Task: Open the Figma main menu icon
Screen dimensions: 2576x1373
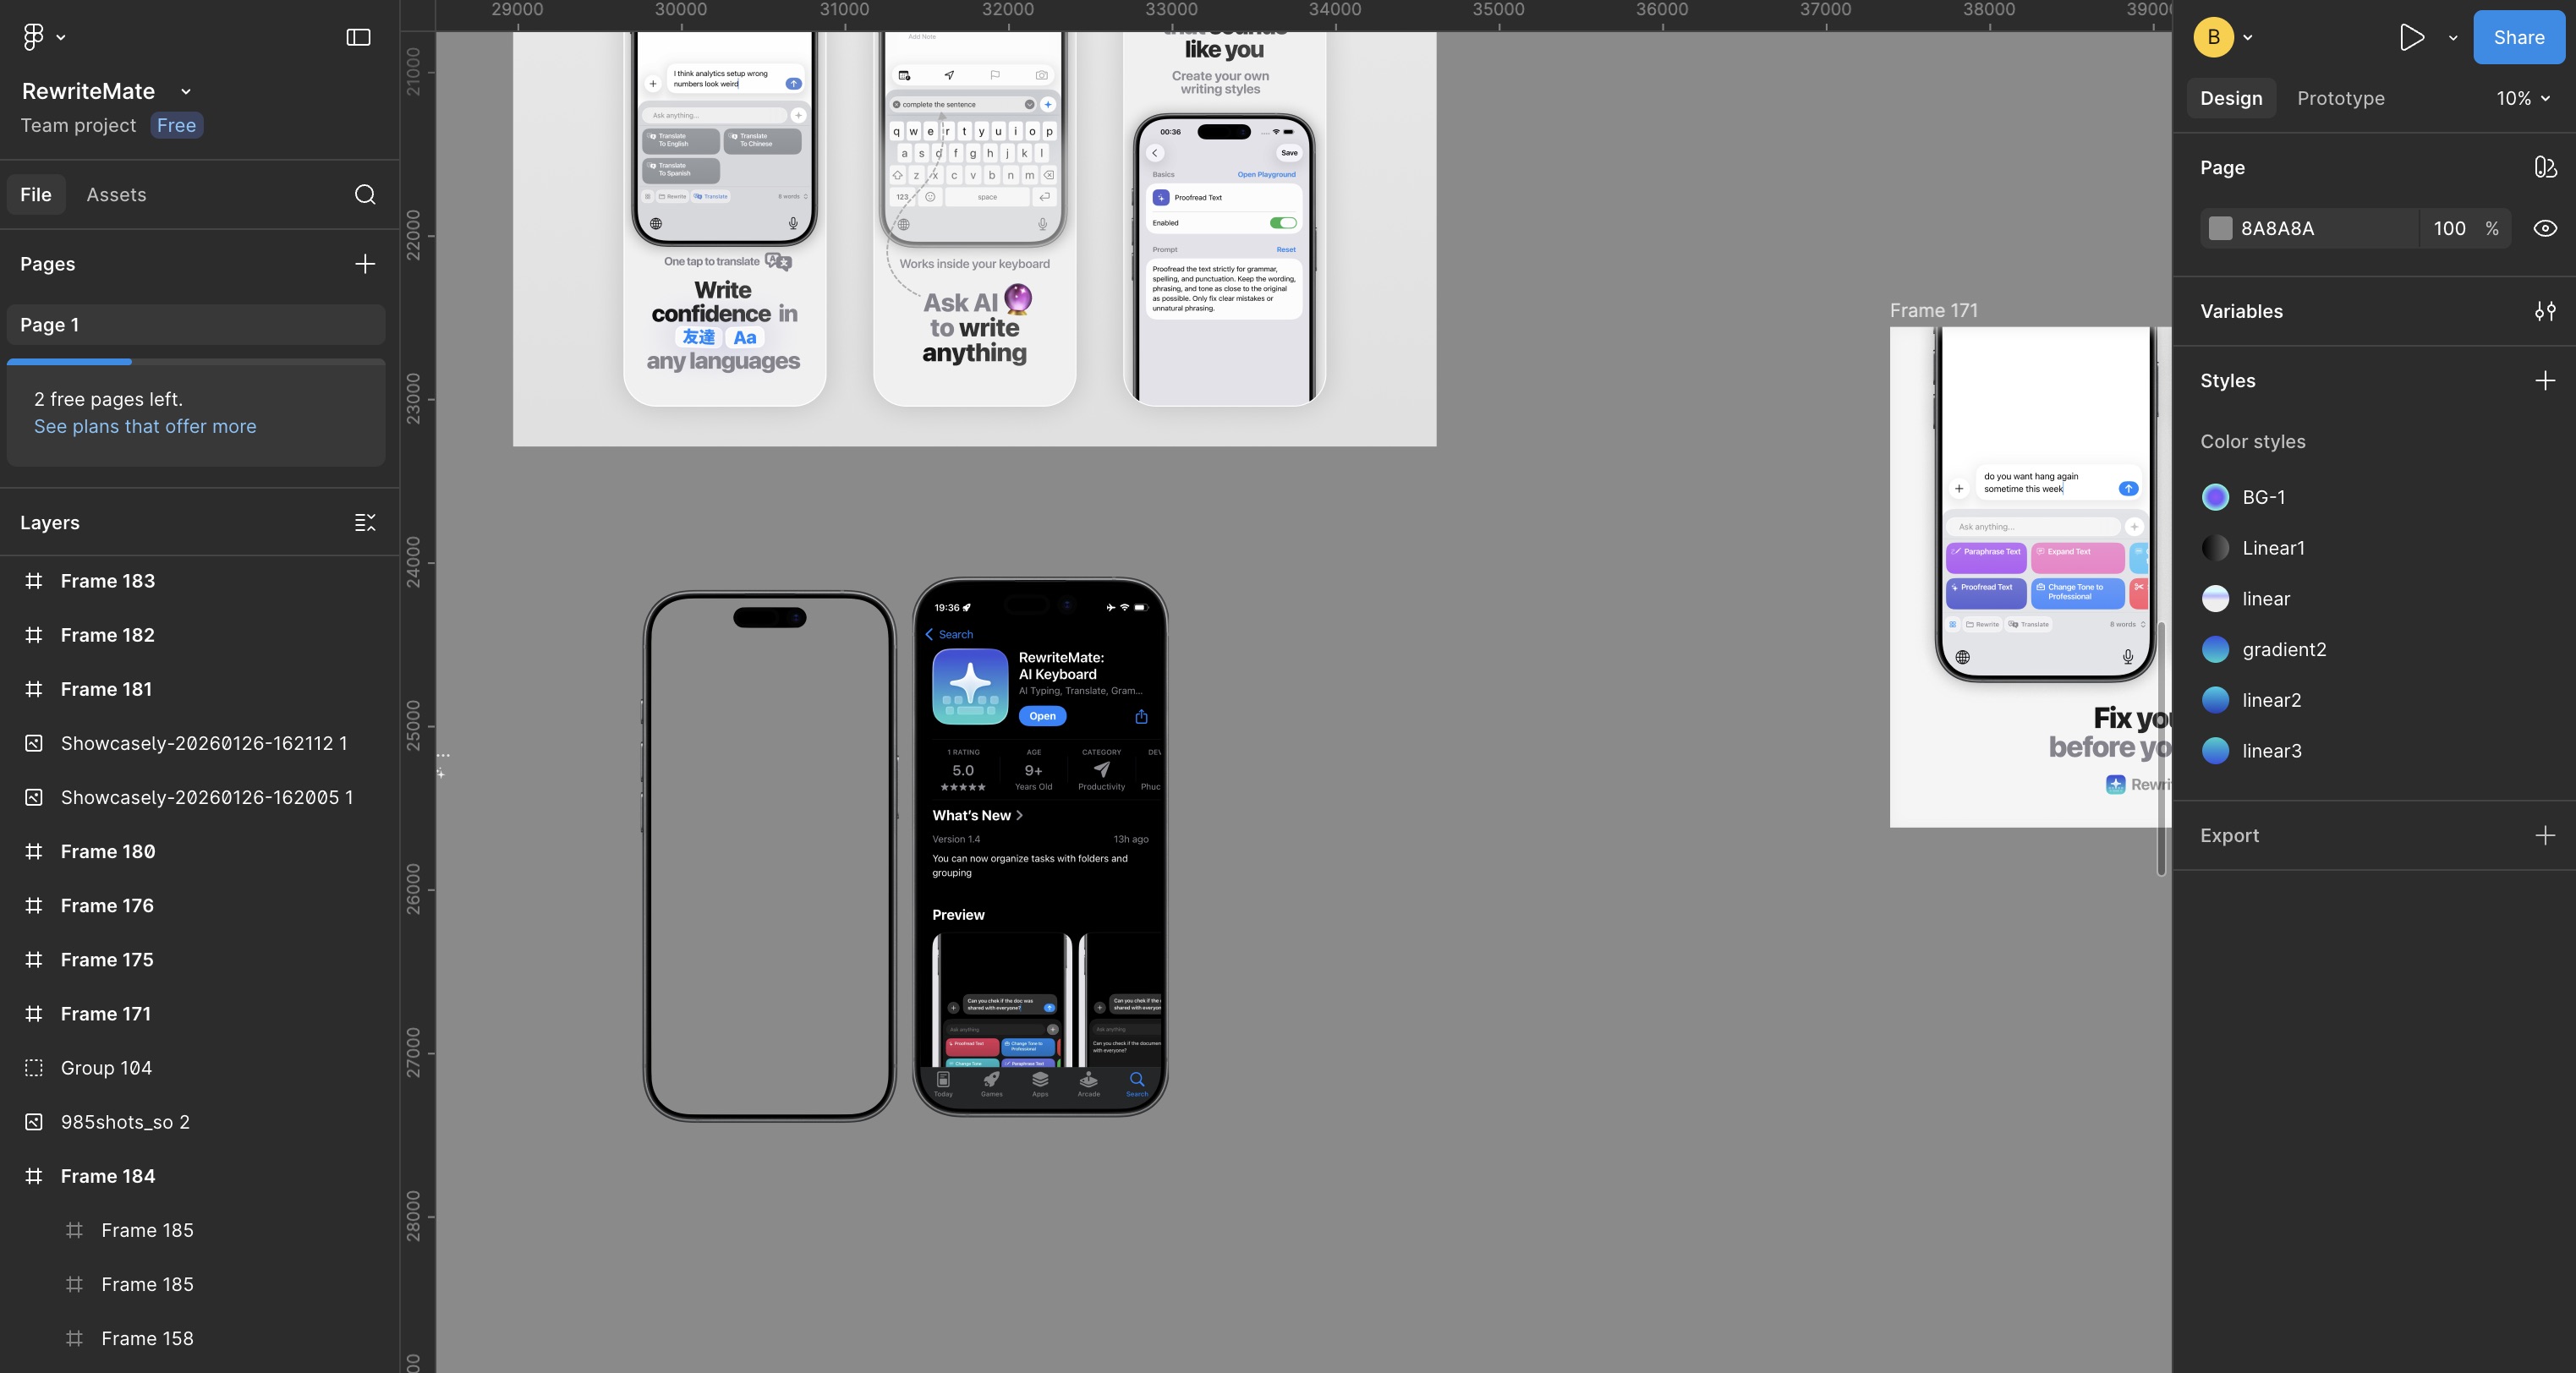Action: pyautogui.click(x=33, y=37)
